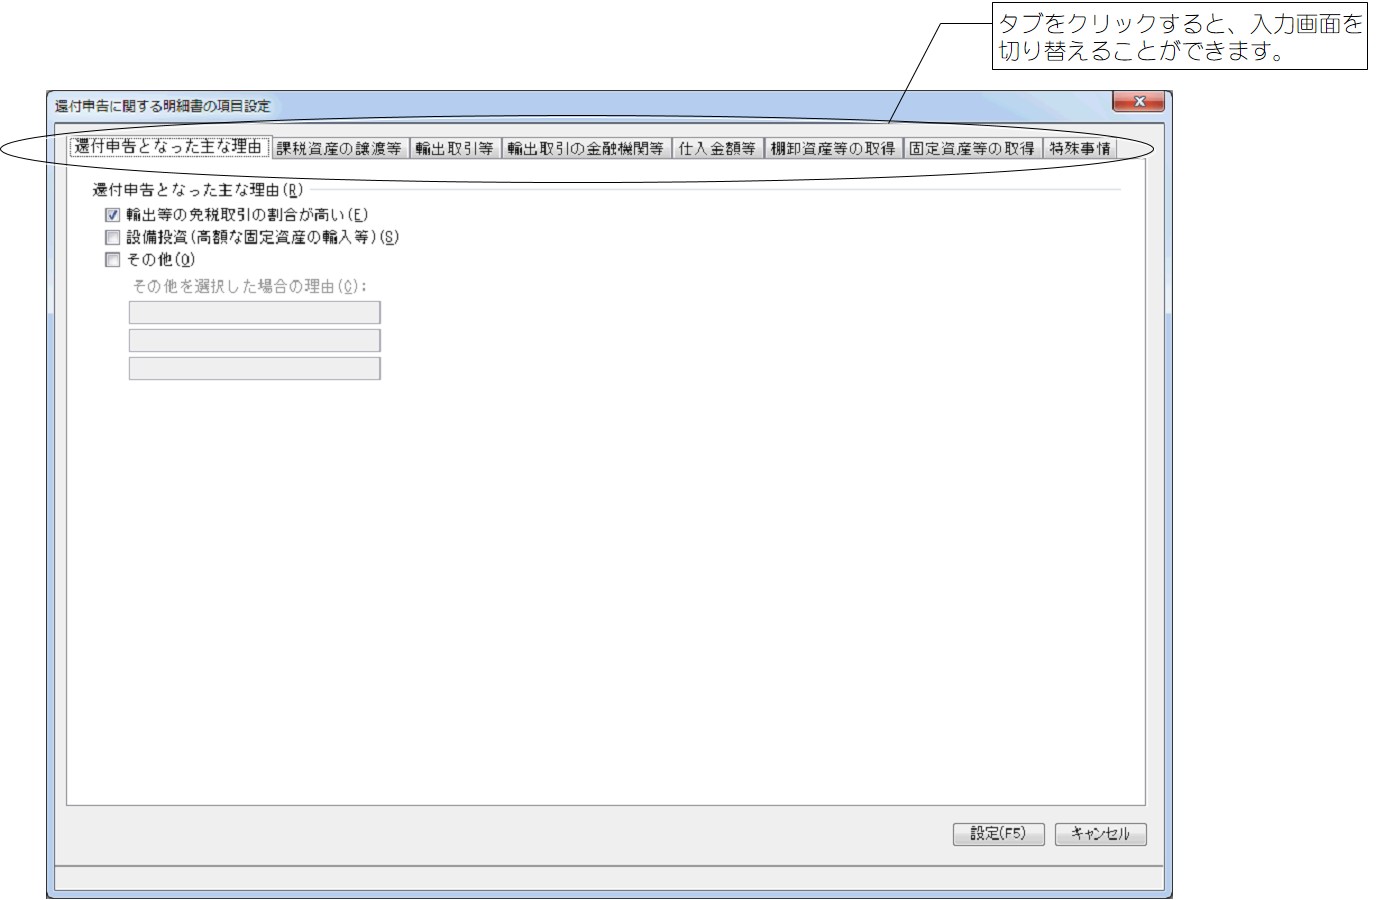This screenshot has width=1379, height=900.
Task: Close the 還付申告に関する明細書の項目設定 dialog
Action: click(x=1138, y=102)
